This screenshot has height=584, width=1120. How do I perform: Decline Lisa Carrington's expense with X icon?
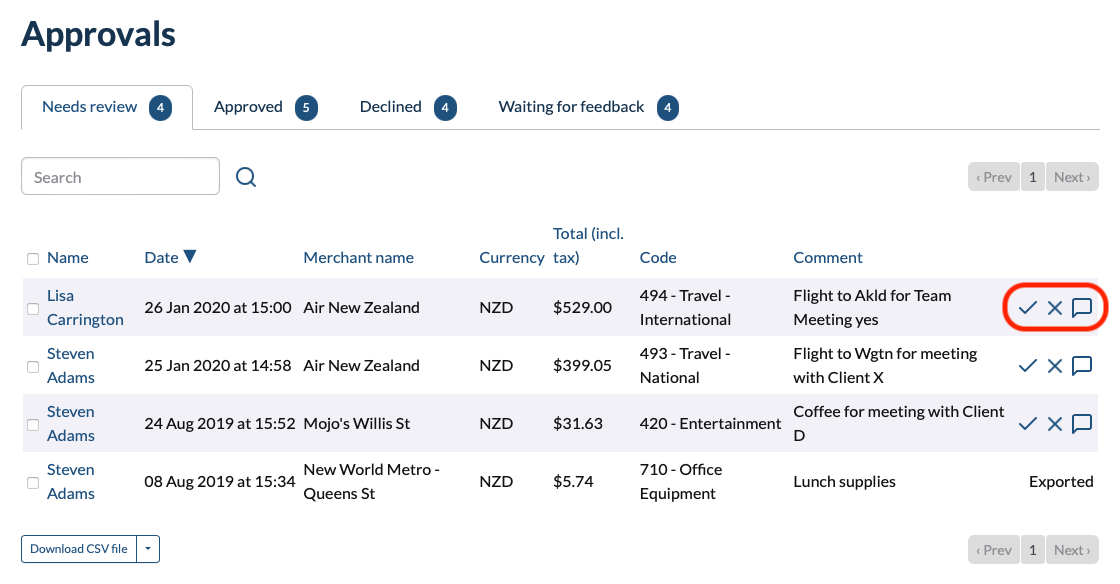click(x=1054, y=308)
